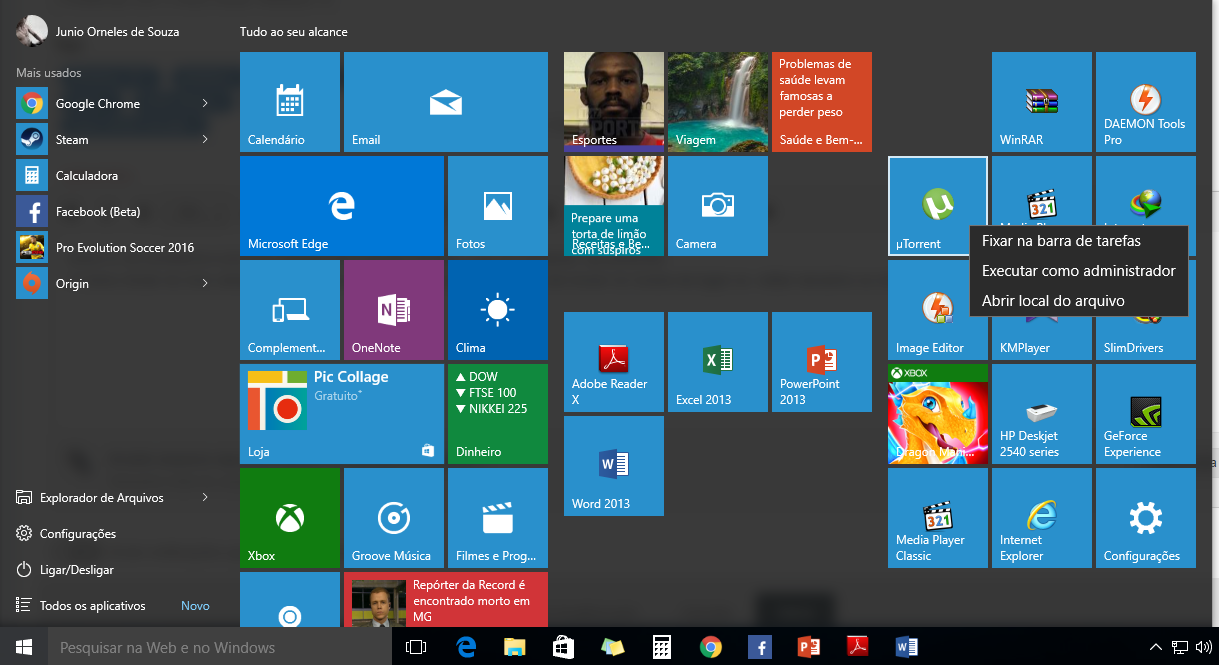Open the Email tile
This screenshot has width=1219, height=665.
[x=446, y=101]
